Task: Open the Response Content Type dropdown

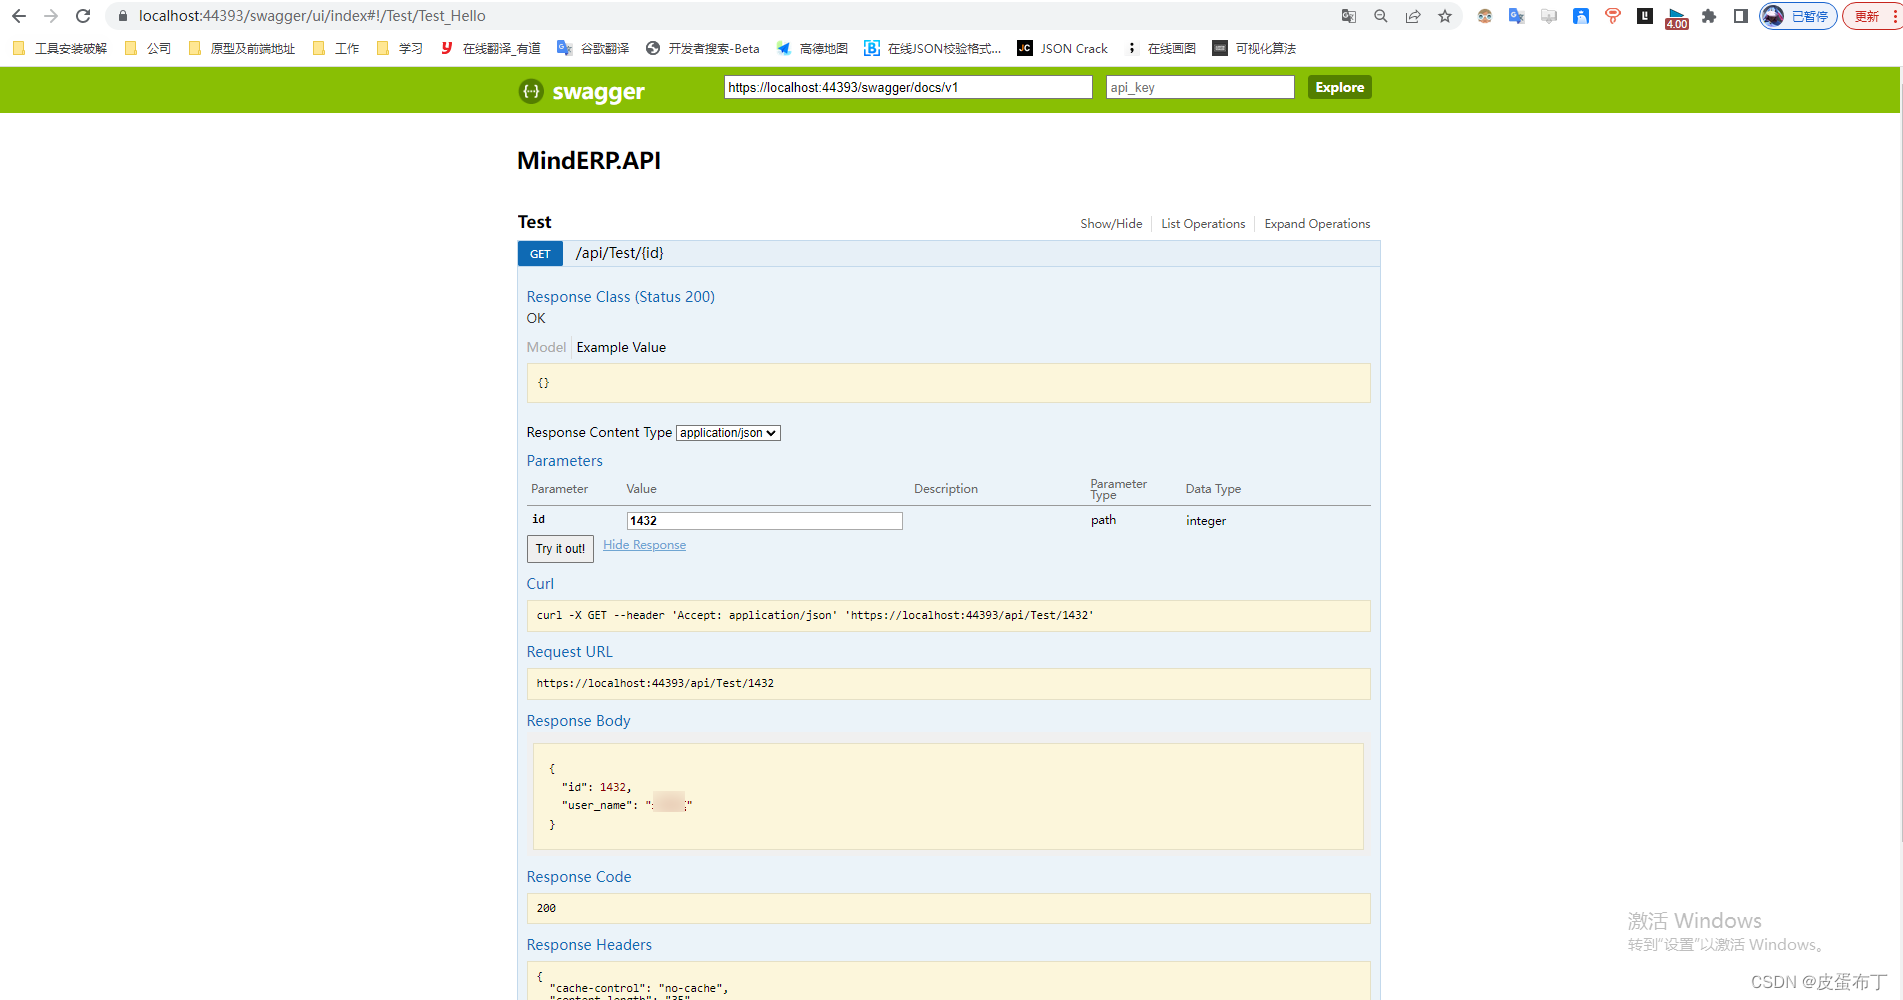Action: (728, 433)
